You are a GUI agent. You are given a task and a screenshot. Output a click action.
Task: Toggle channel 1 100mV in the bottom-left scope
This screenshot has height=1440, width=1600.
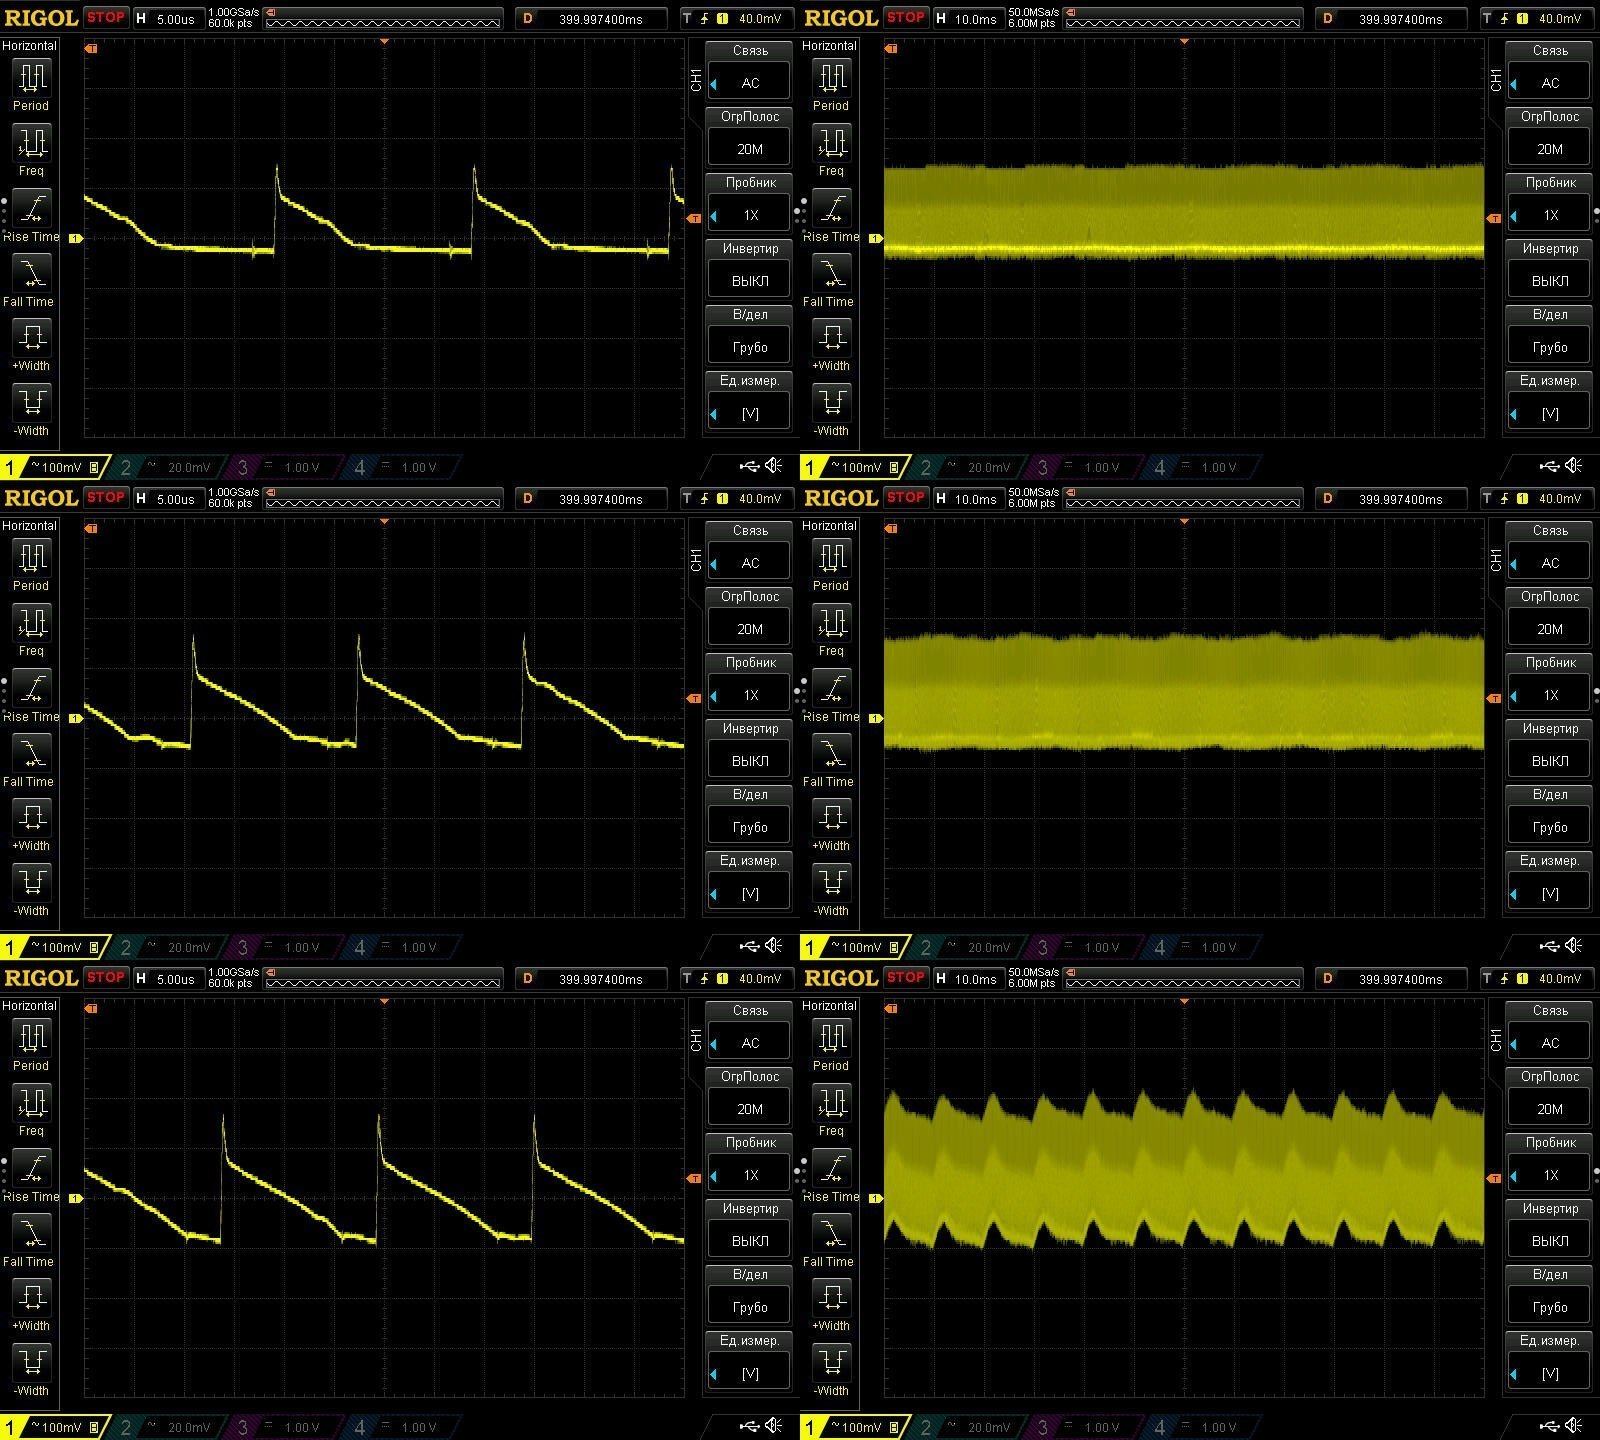click(x=52, y=1427)
